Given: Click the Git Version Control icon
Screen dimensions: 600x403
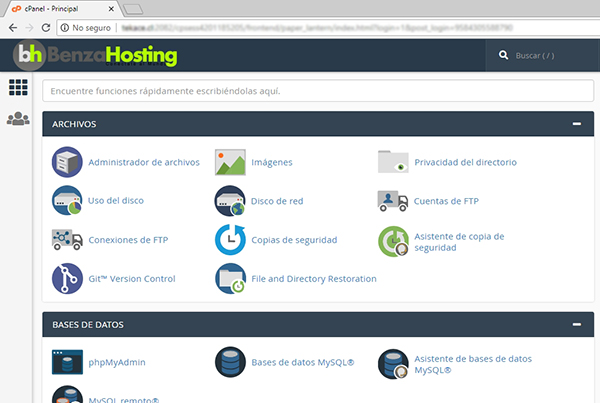Looking at the screenshot, I should coord(67,278).
